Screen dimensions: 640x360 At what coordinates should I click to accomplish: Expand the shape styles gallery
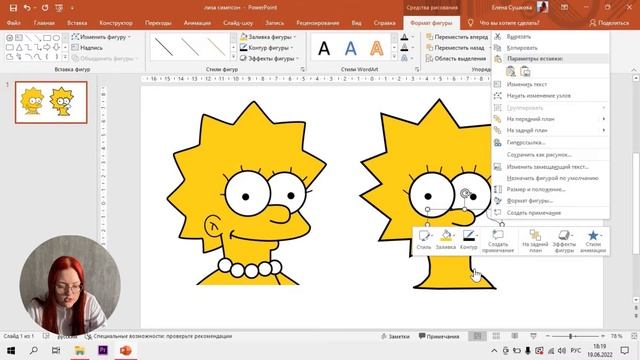[x=233, y=58]
